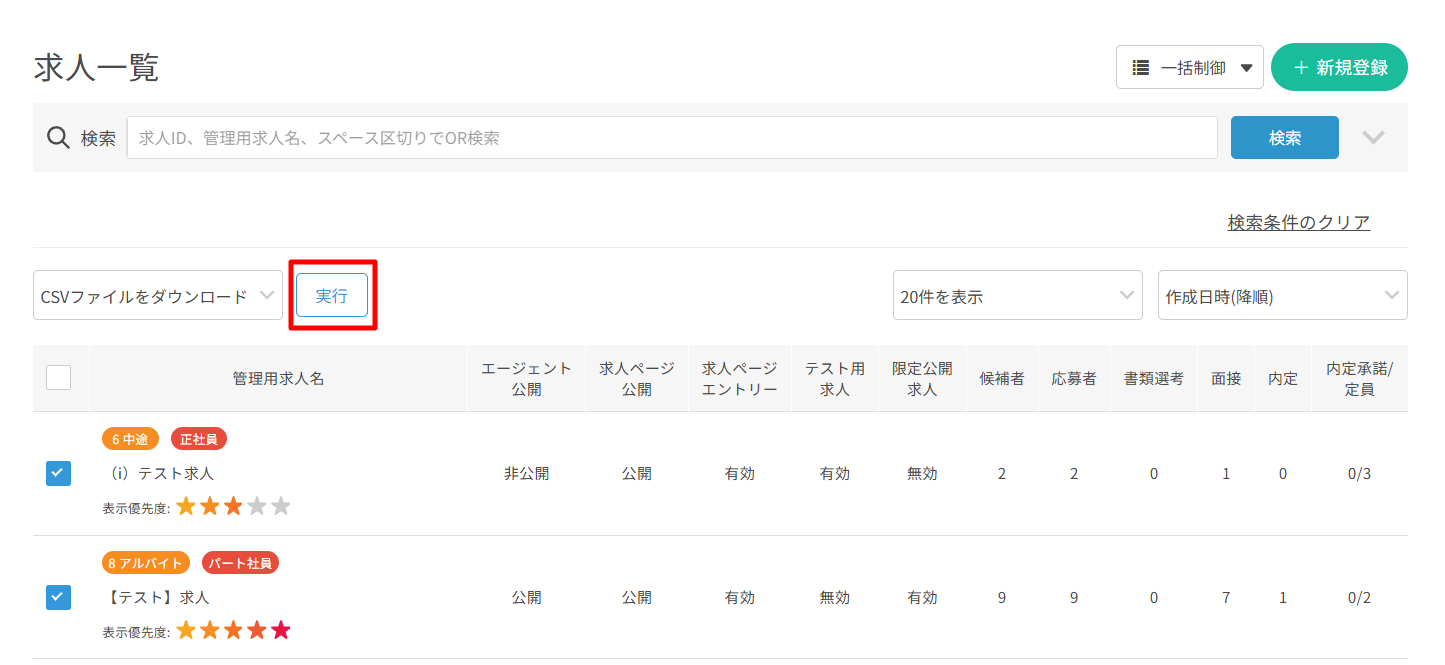Click the red fifth star of 【テスト】求人
1445x665 pixels.
(x=281, y=630)
